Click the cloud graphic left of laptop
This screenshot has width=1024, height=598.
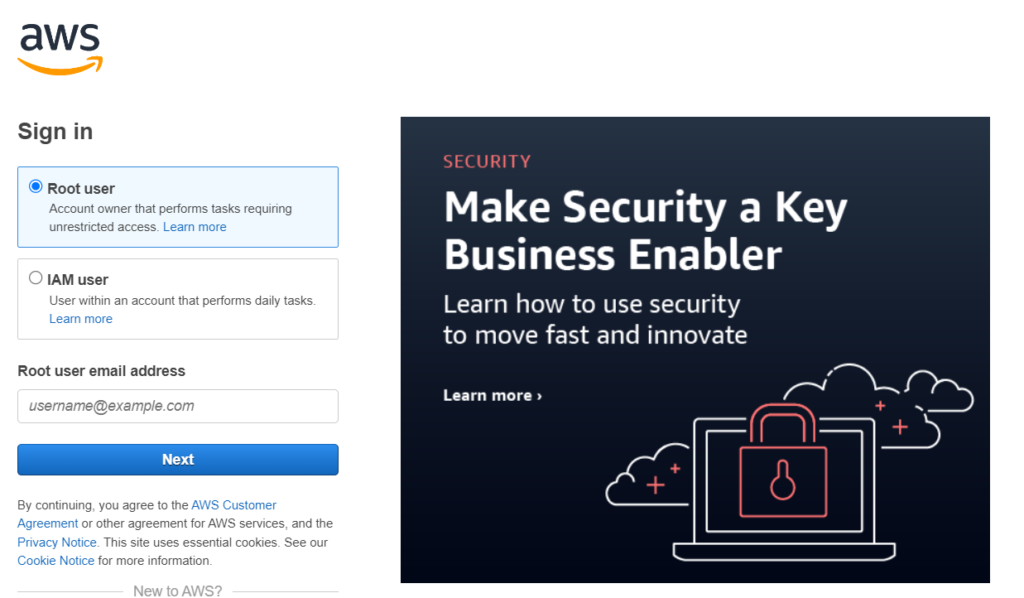[x=647, y=475]
